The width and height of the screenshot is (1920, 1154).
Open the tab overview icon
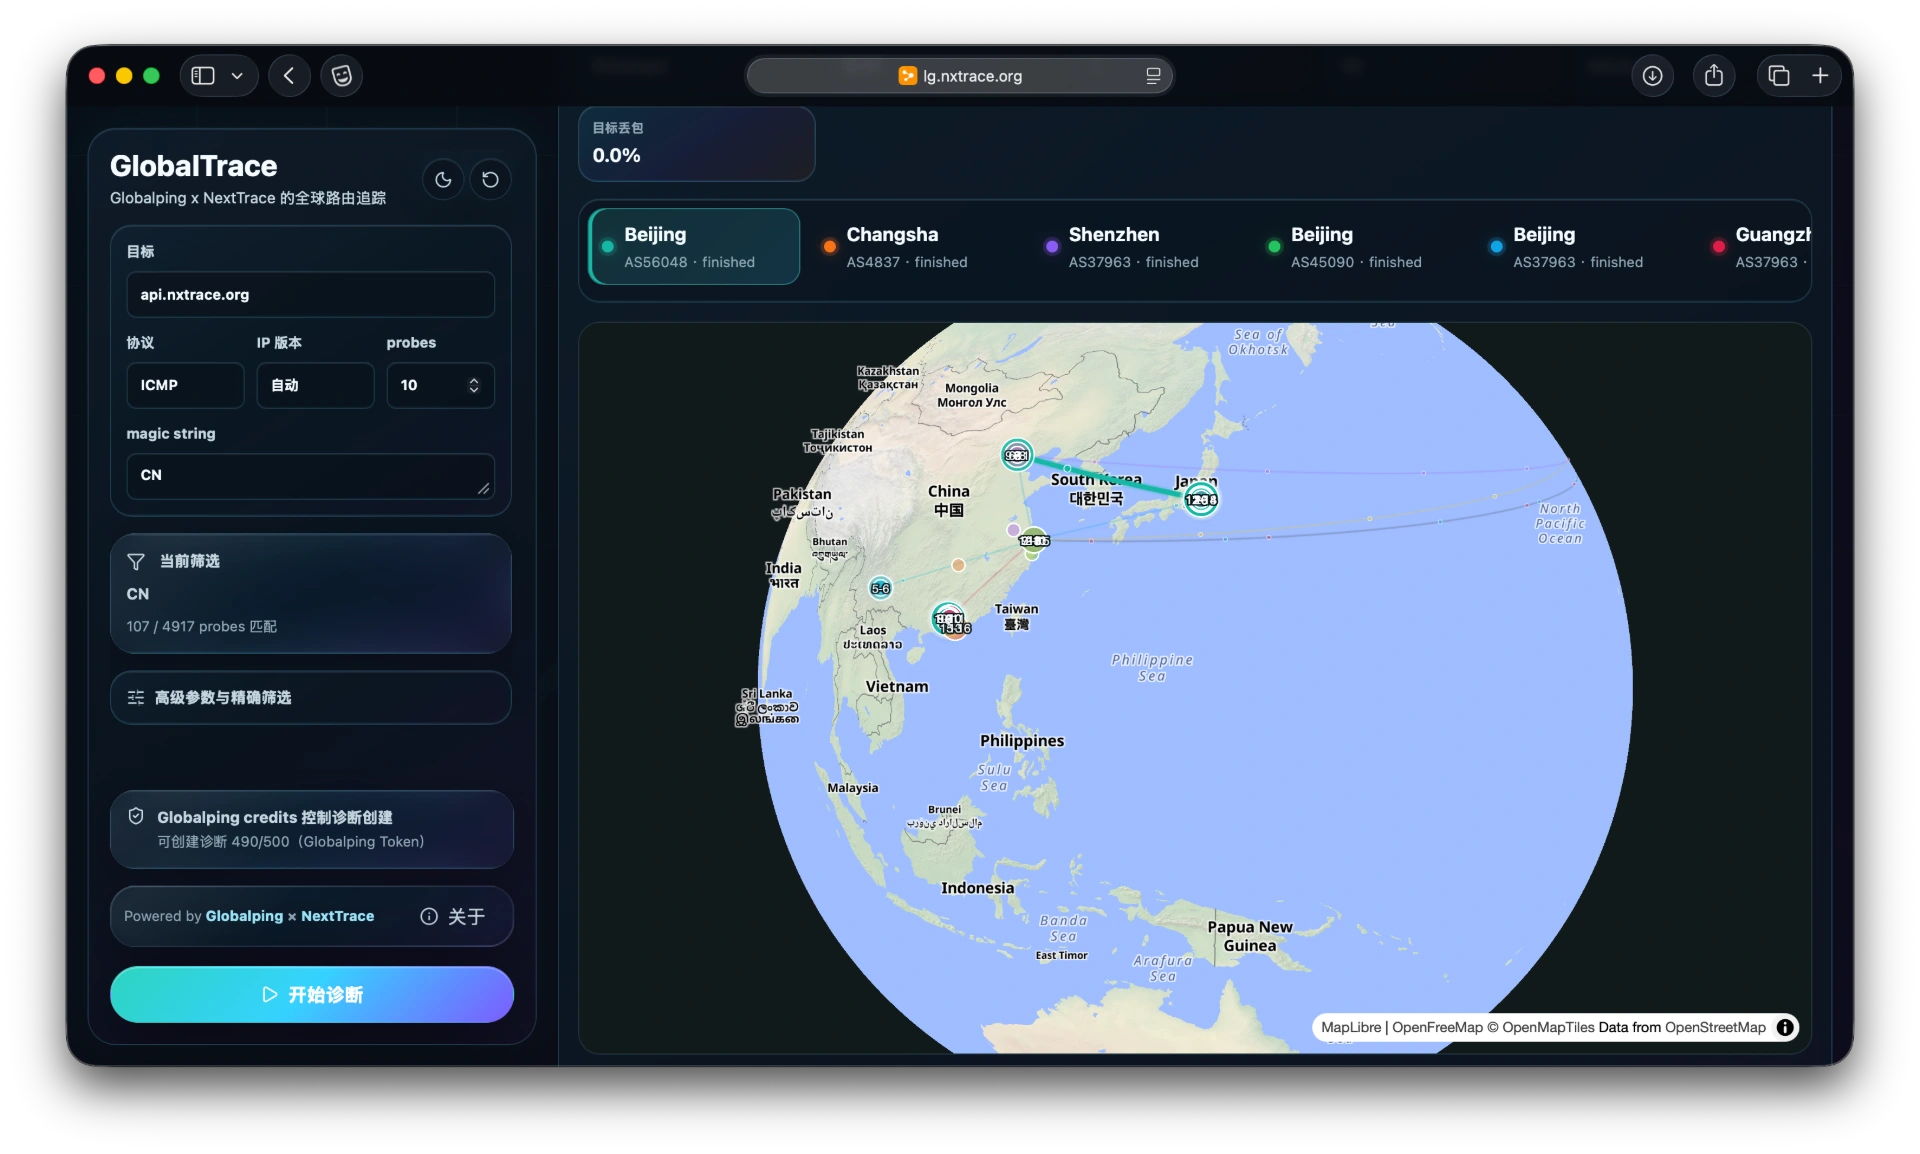point(1779,76)
